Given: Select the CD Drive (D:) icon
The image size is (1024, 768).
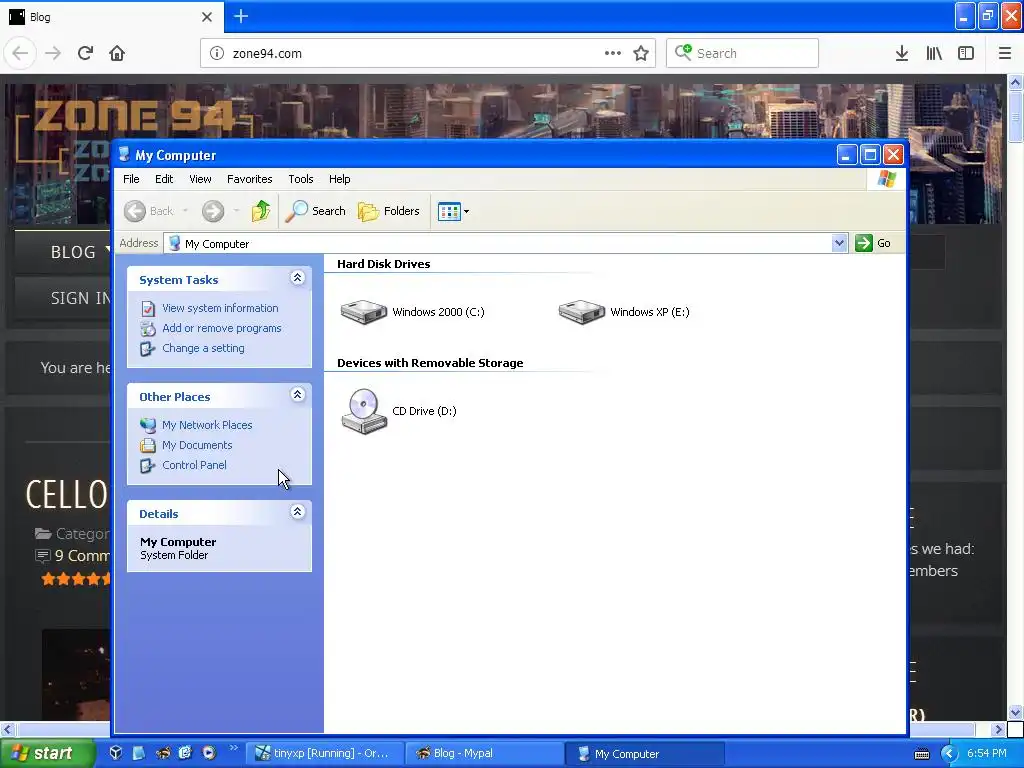Looking at the screenshot, I should (x=364, y=411).
